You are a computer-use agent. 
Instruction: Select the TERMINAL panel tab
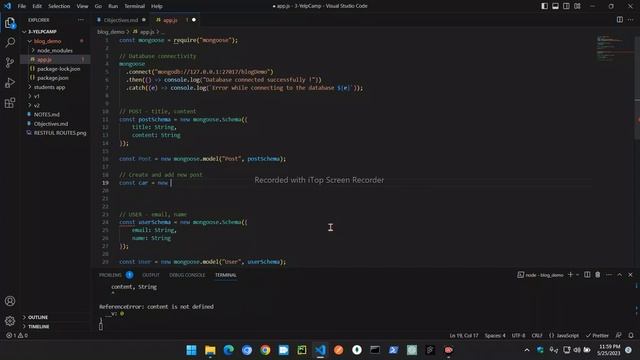click(226, 275)
